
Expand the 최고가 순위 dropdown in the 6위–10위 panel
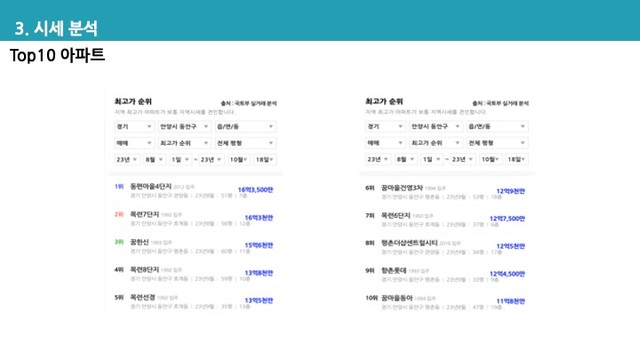[436, 143]
